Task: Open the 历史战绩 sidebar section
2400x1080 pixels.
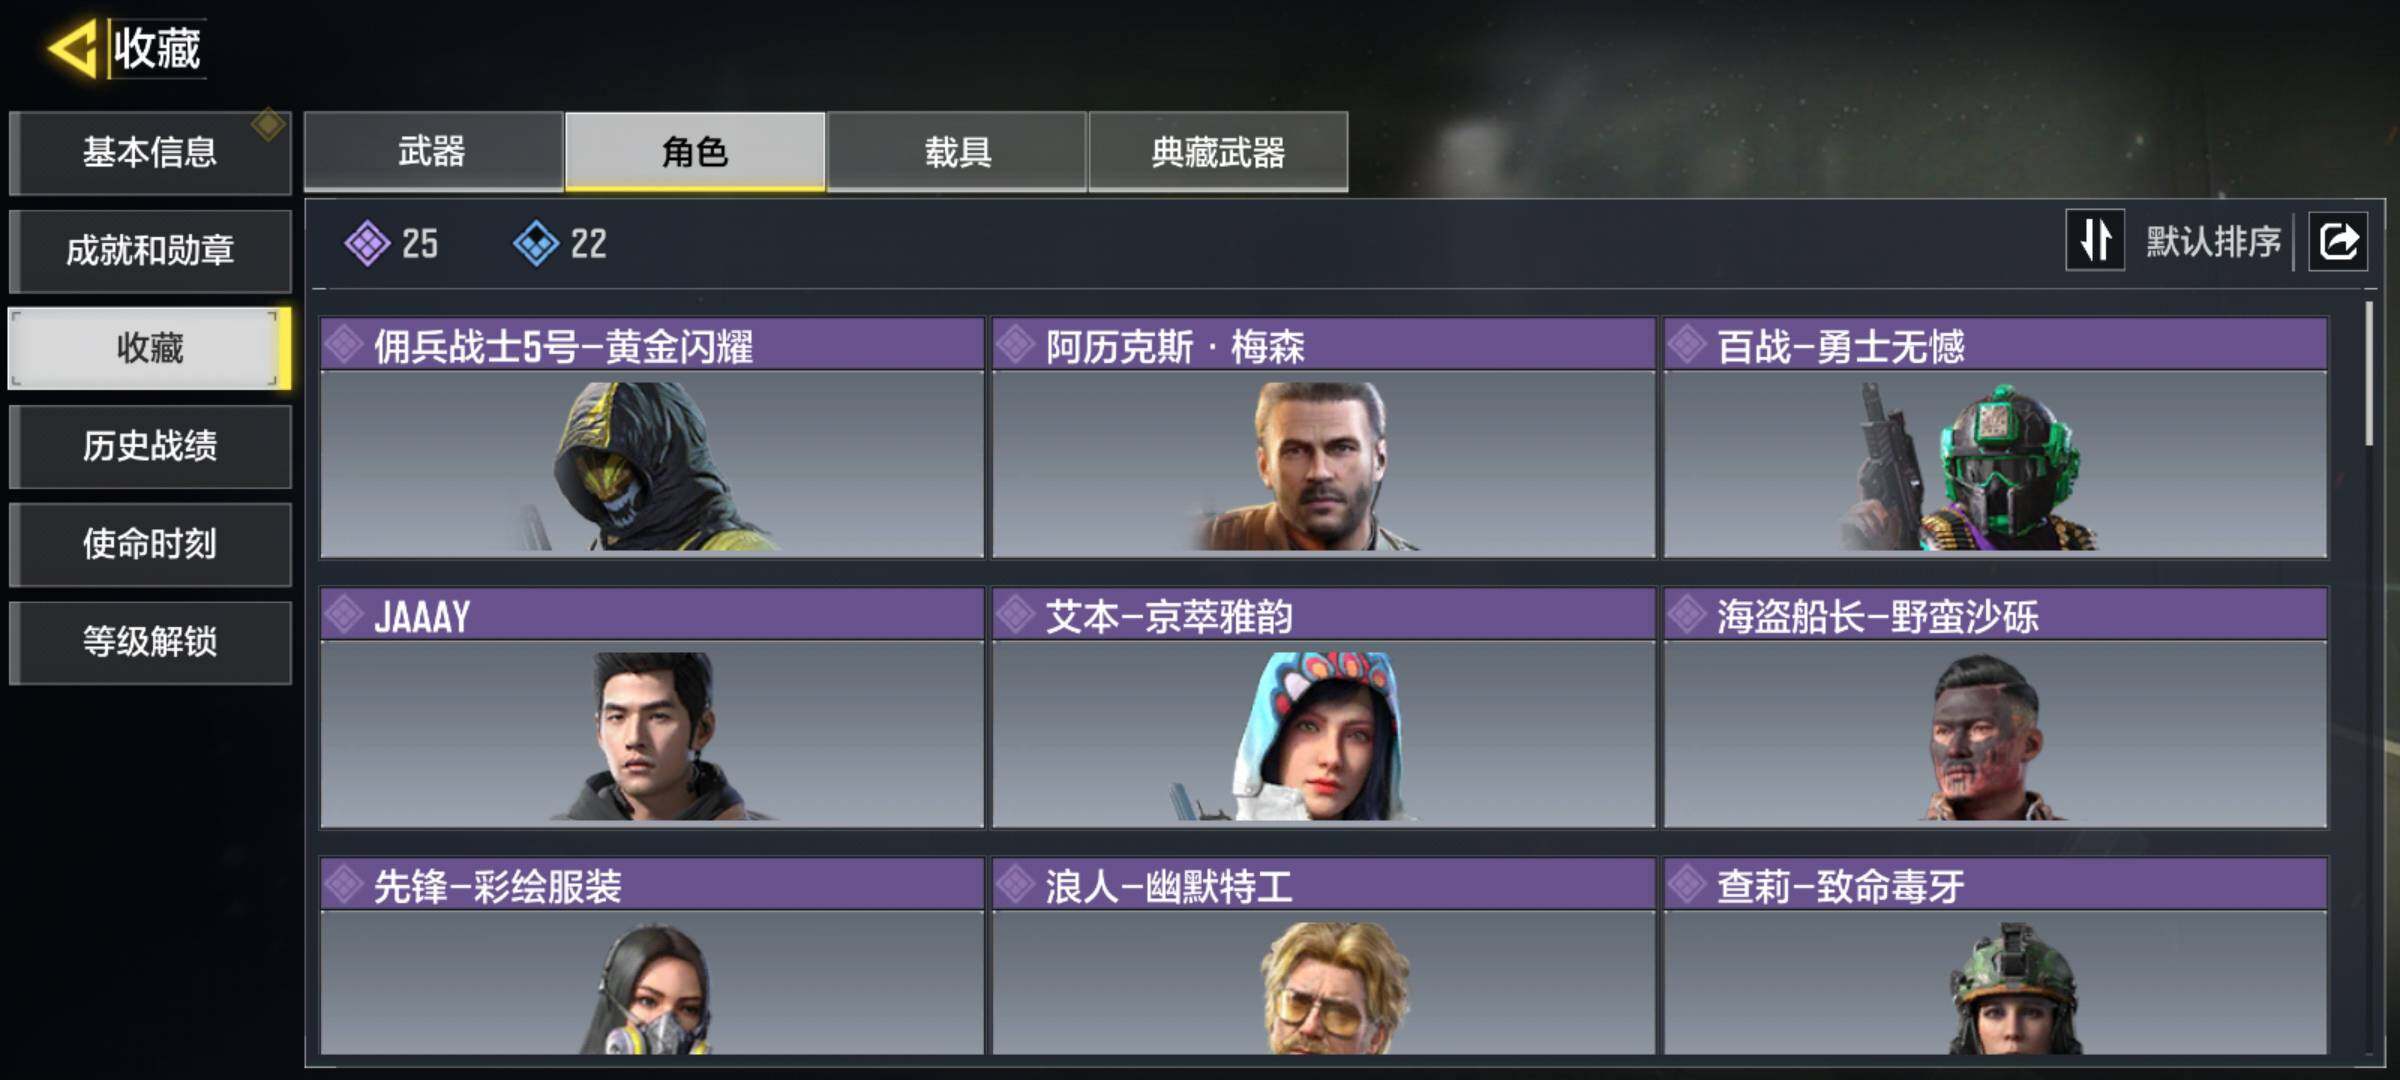Action: click(150, 446)
